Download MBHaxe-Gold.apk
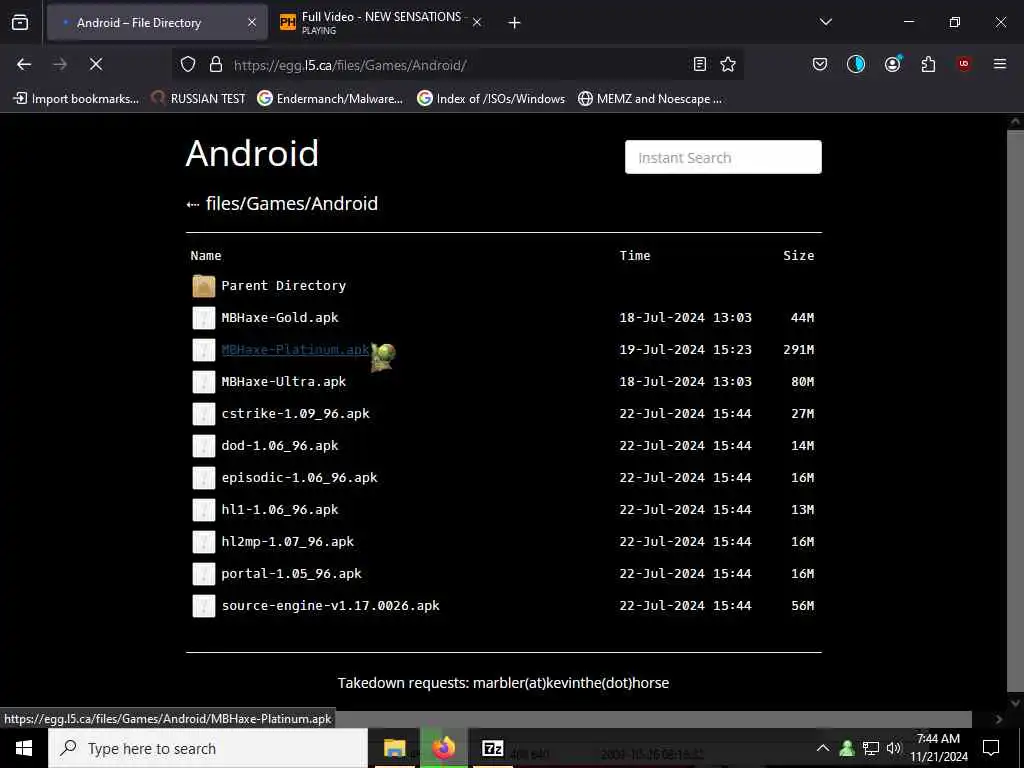The height and width of the screenshot is (768, 1024). [280, 317]
